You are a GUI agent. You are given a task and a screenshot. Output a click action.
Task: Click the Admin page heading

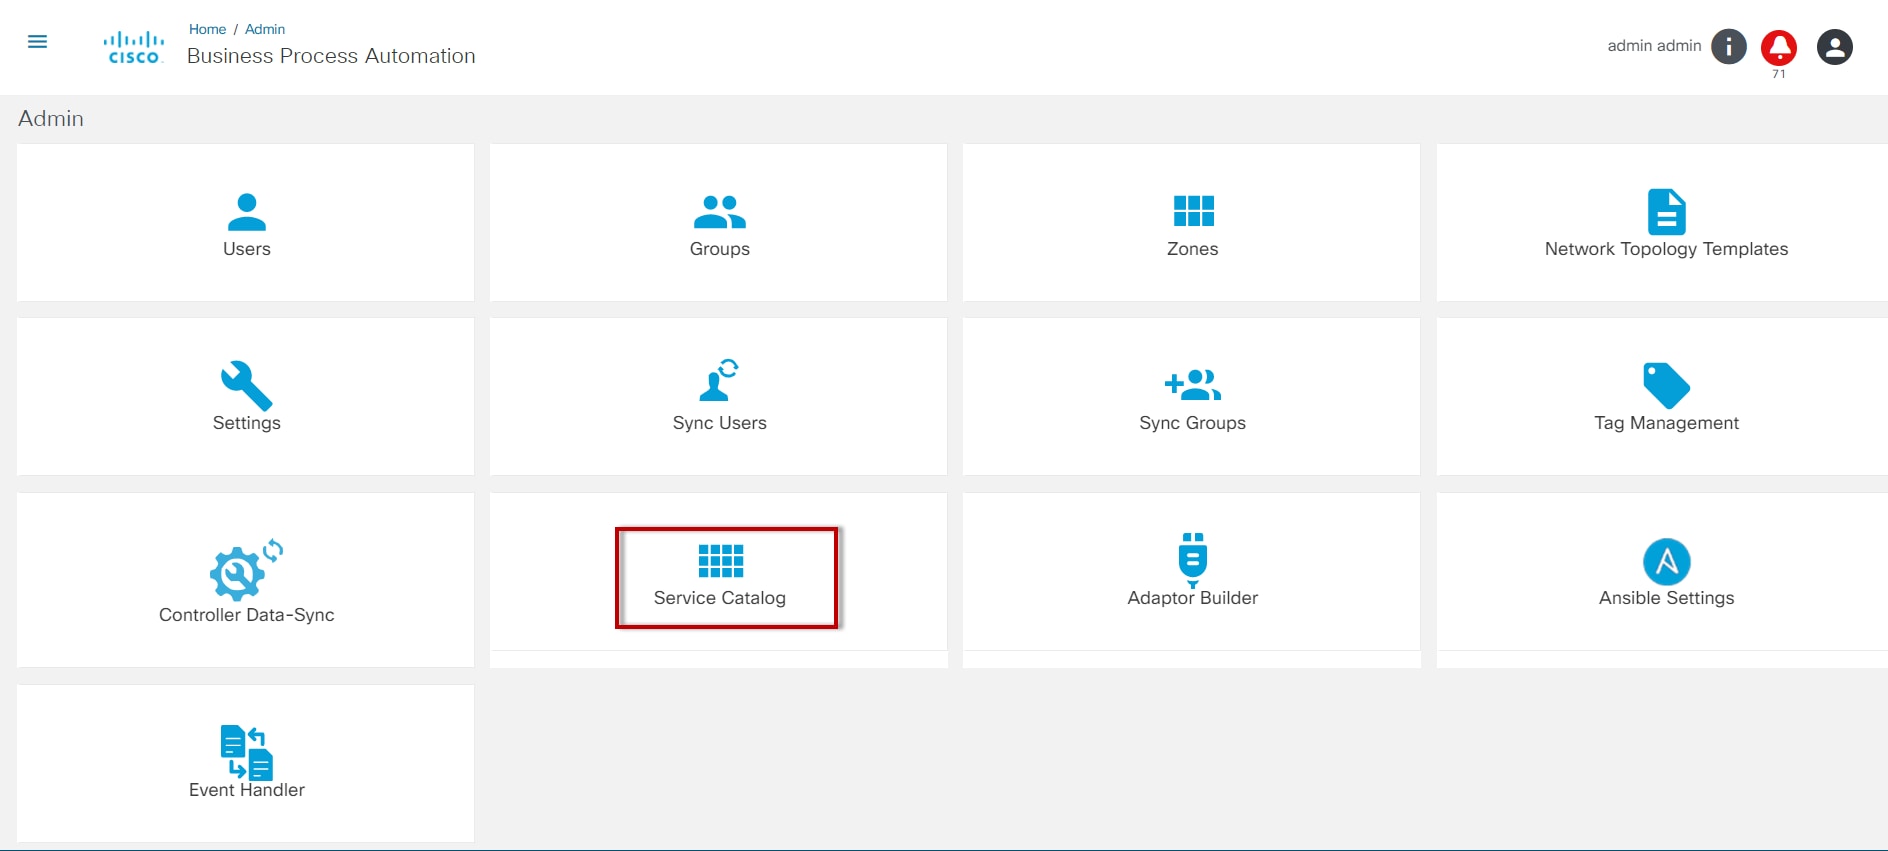(51, 118)
